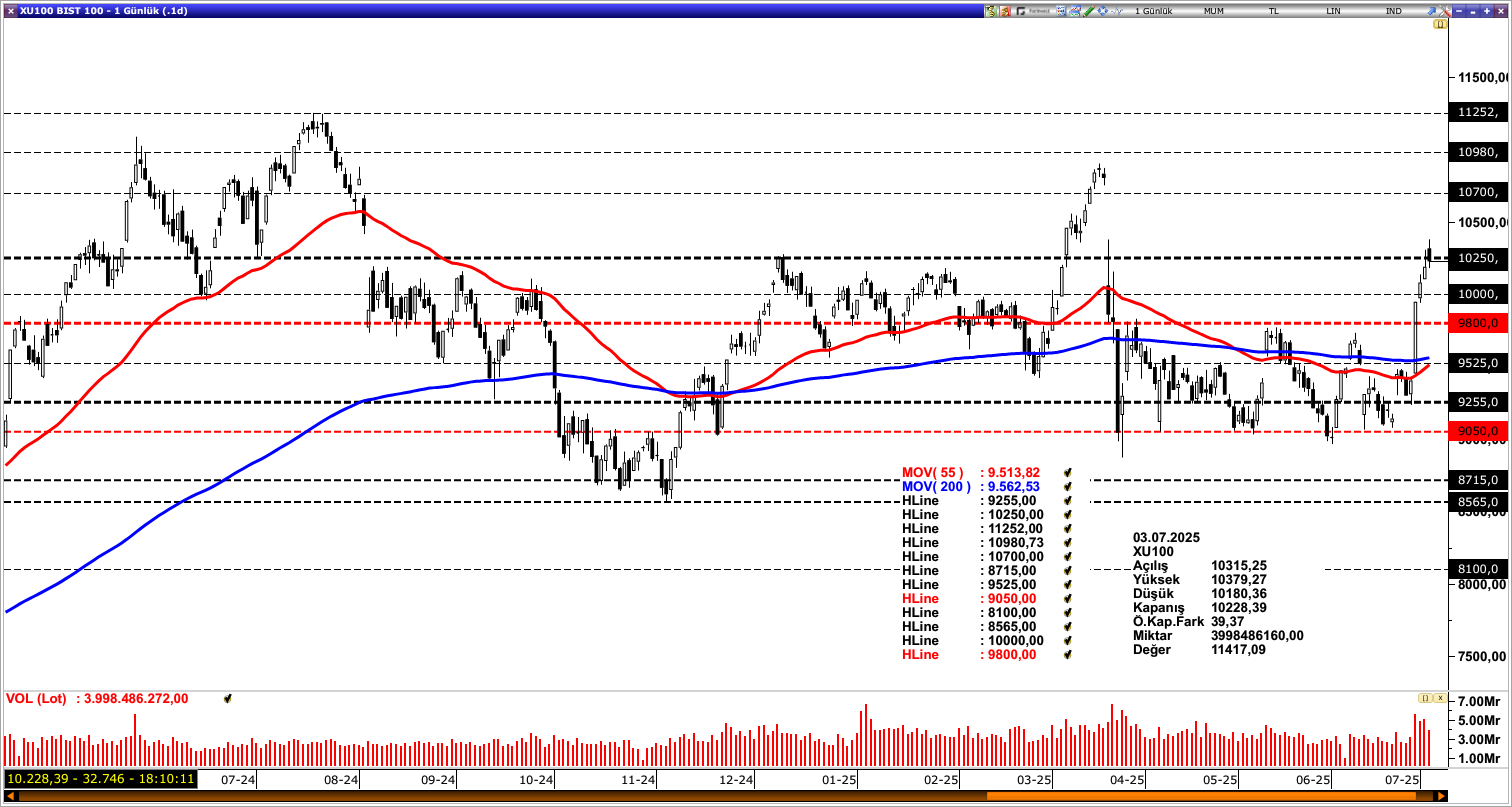
Task: Click the Miktar 3998486160,00 value
Action: pos(1257,635)
